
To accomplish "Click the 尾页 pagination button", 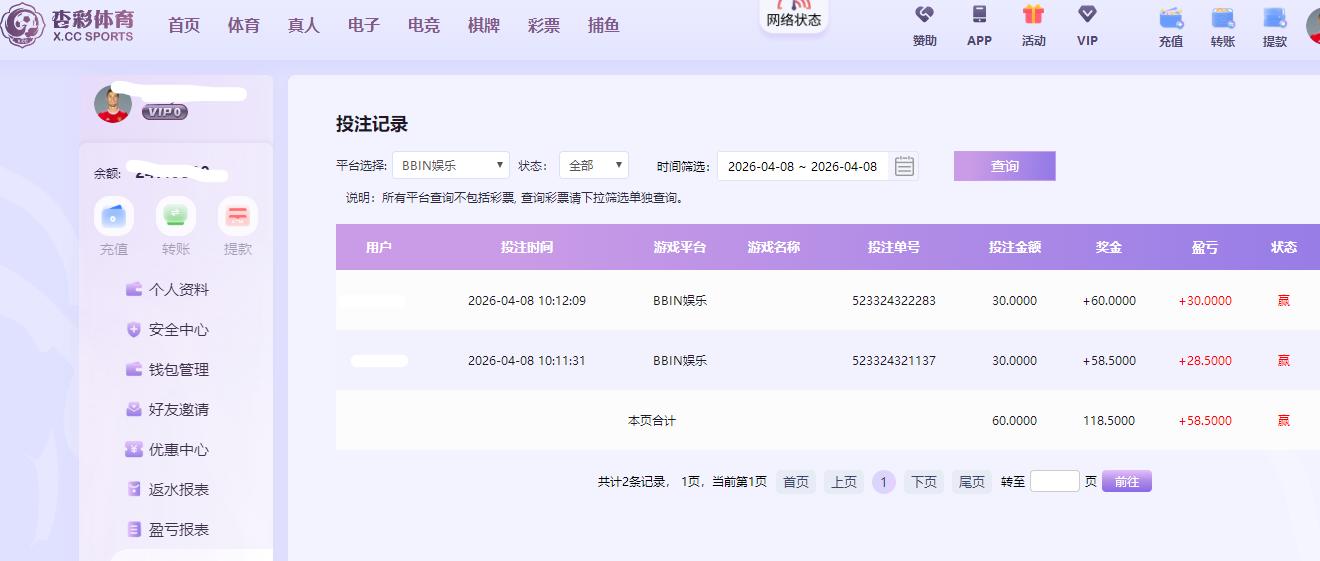I will [x=972, y=482].
